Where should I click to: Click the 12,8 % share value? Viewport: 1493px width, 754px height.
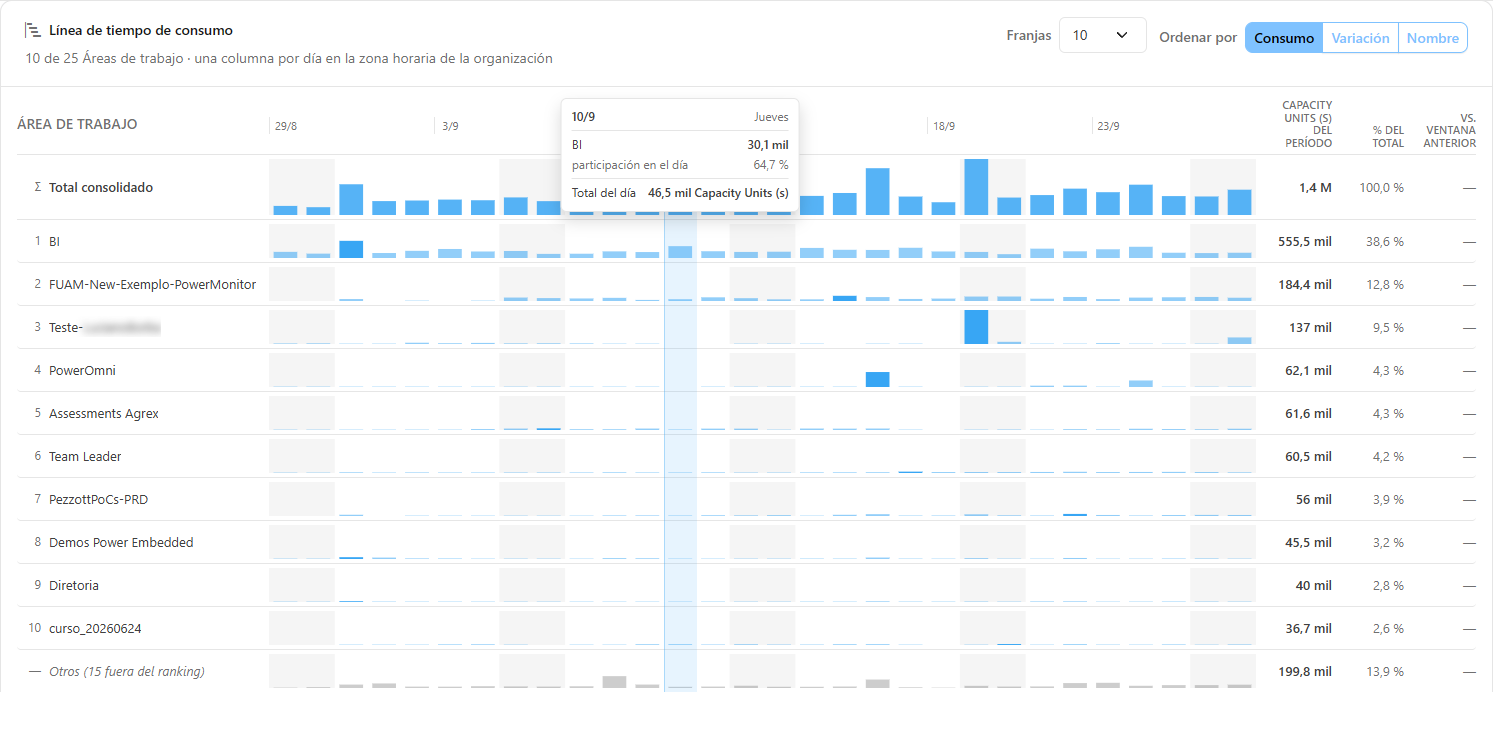pos(1385,285)
